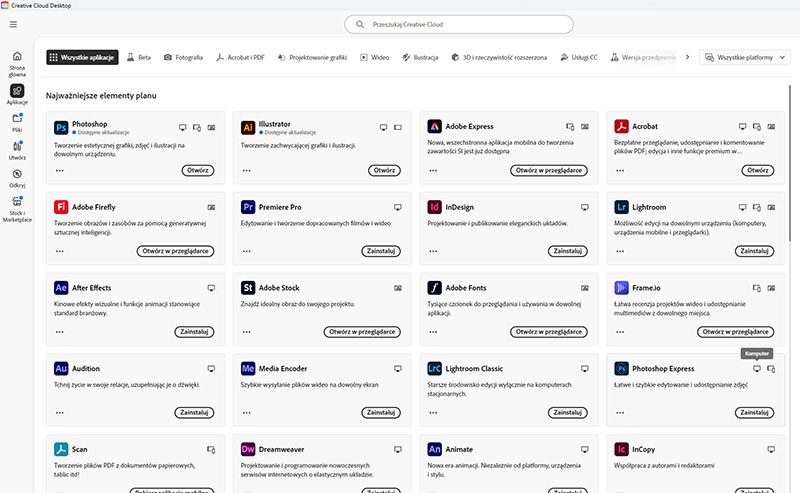800x493 pixels.
Task: Click the Adobe Firefly app icon
Action: click(x=61, y=207)
